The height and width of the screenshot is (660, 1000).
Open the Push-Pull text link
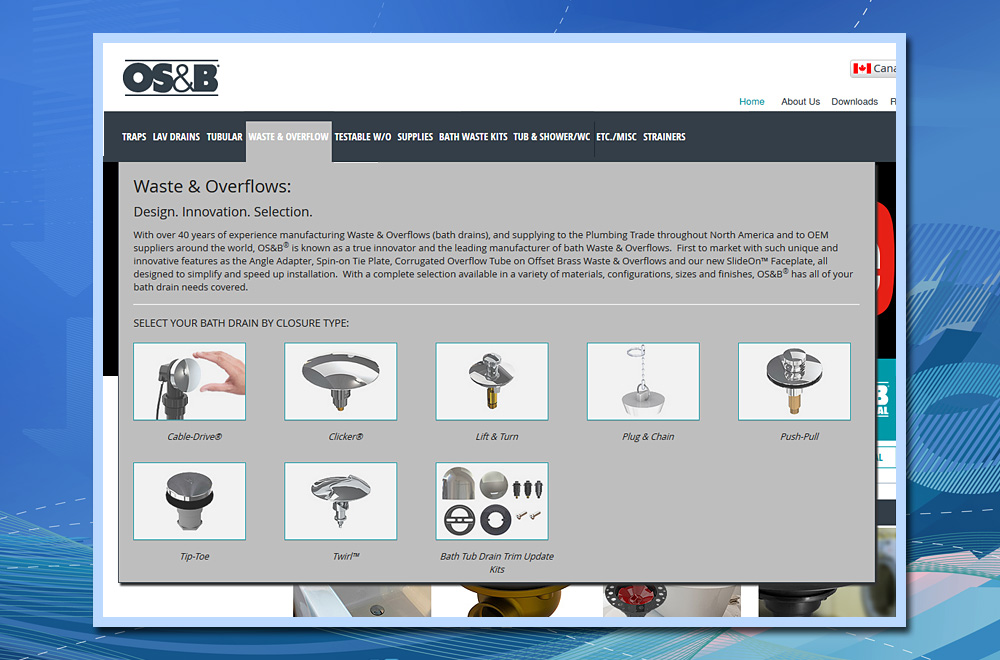click(799, 437)
